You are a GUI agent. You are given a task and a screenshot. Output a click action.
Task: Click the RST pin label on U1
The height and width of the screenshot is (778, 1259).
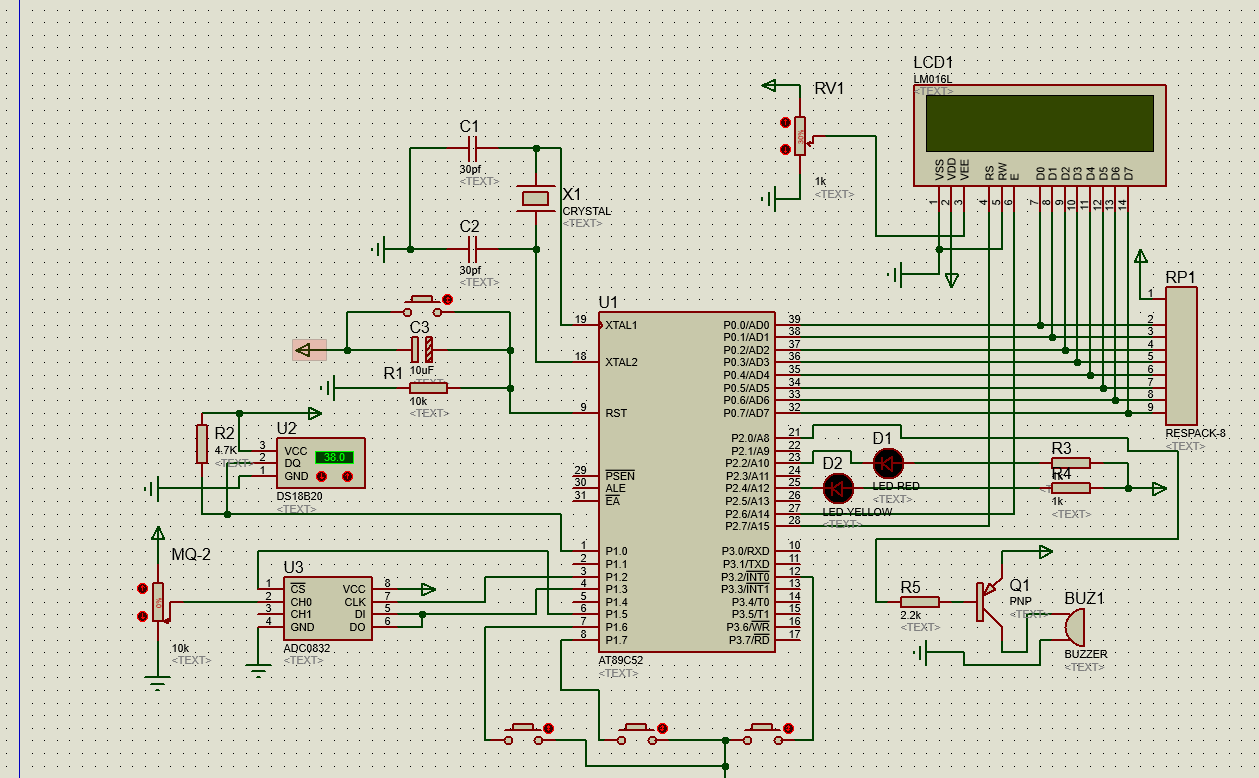point(616,413)
